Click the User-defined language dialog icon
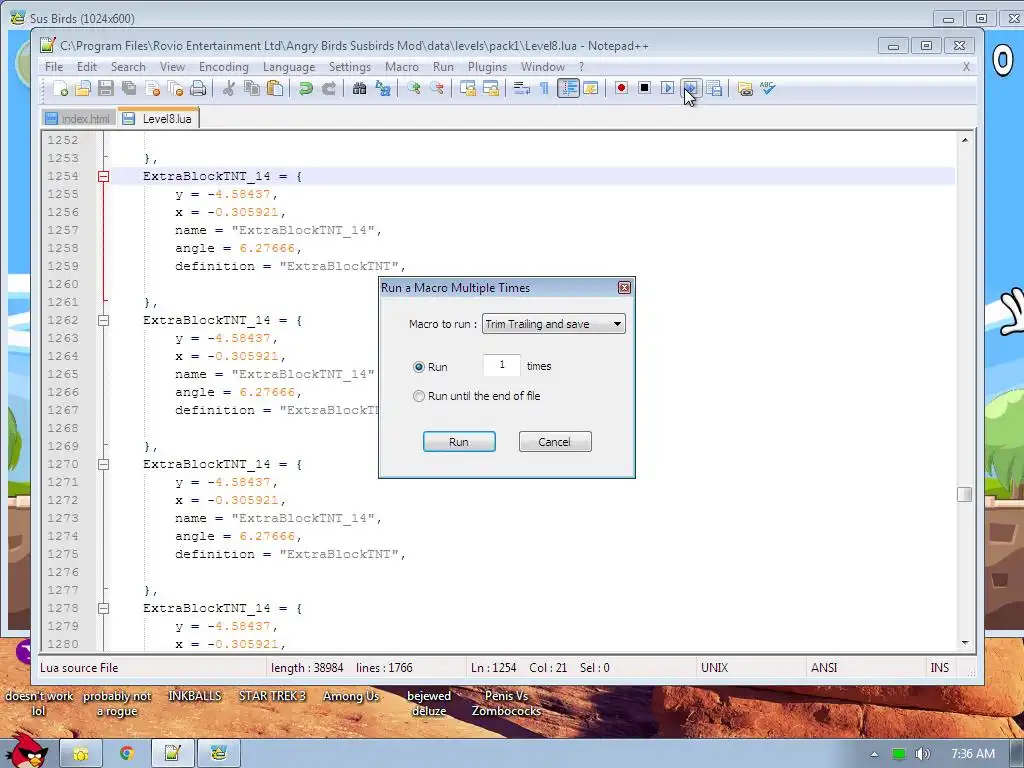The image size is (1024, 768). point(591,88)
